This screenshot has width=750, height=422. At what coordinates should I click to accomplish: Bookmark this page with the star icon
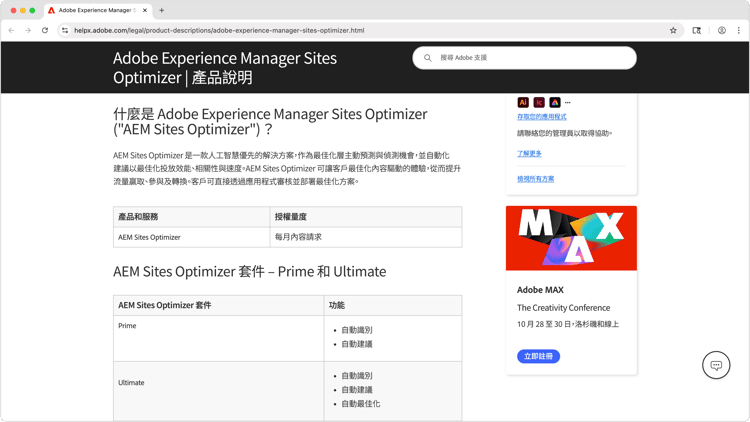pos(673,30)
